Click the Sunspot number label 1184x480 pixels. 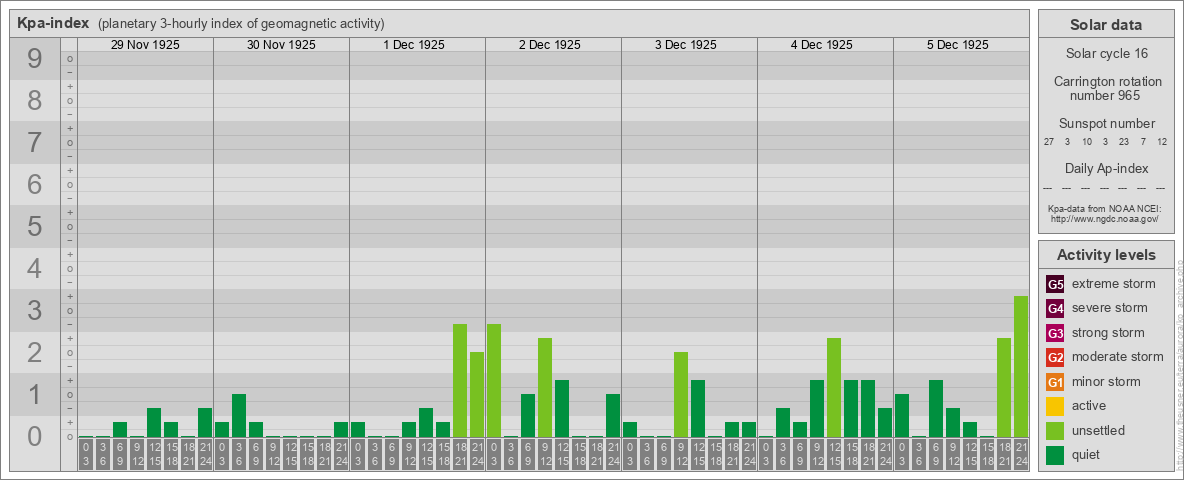click(1106, 124)
